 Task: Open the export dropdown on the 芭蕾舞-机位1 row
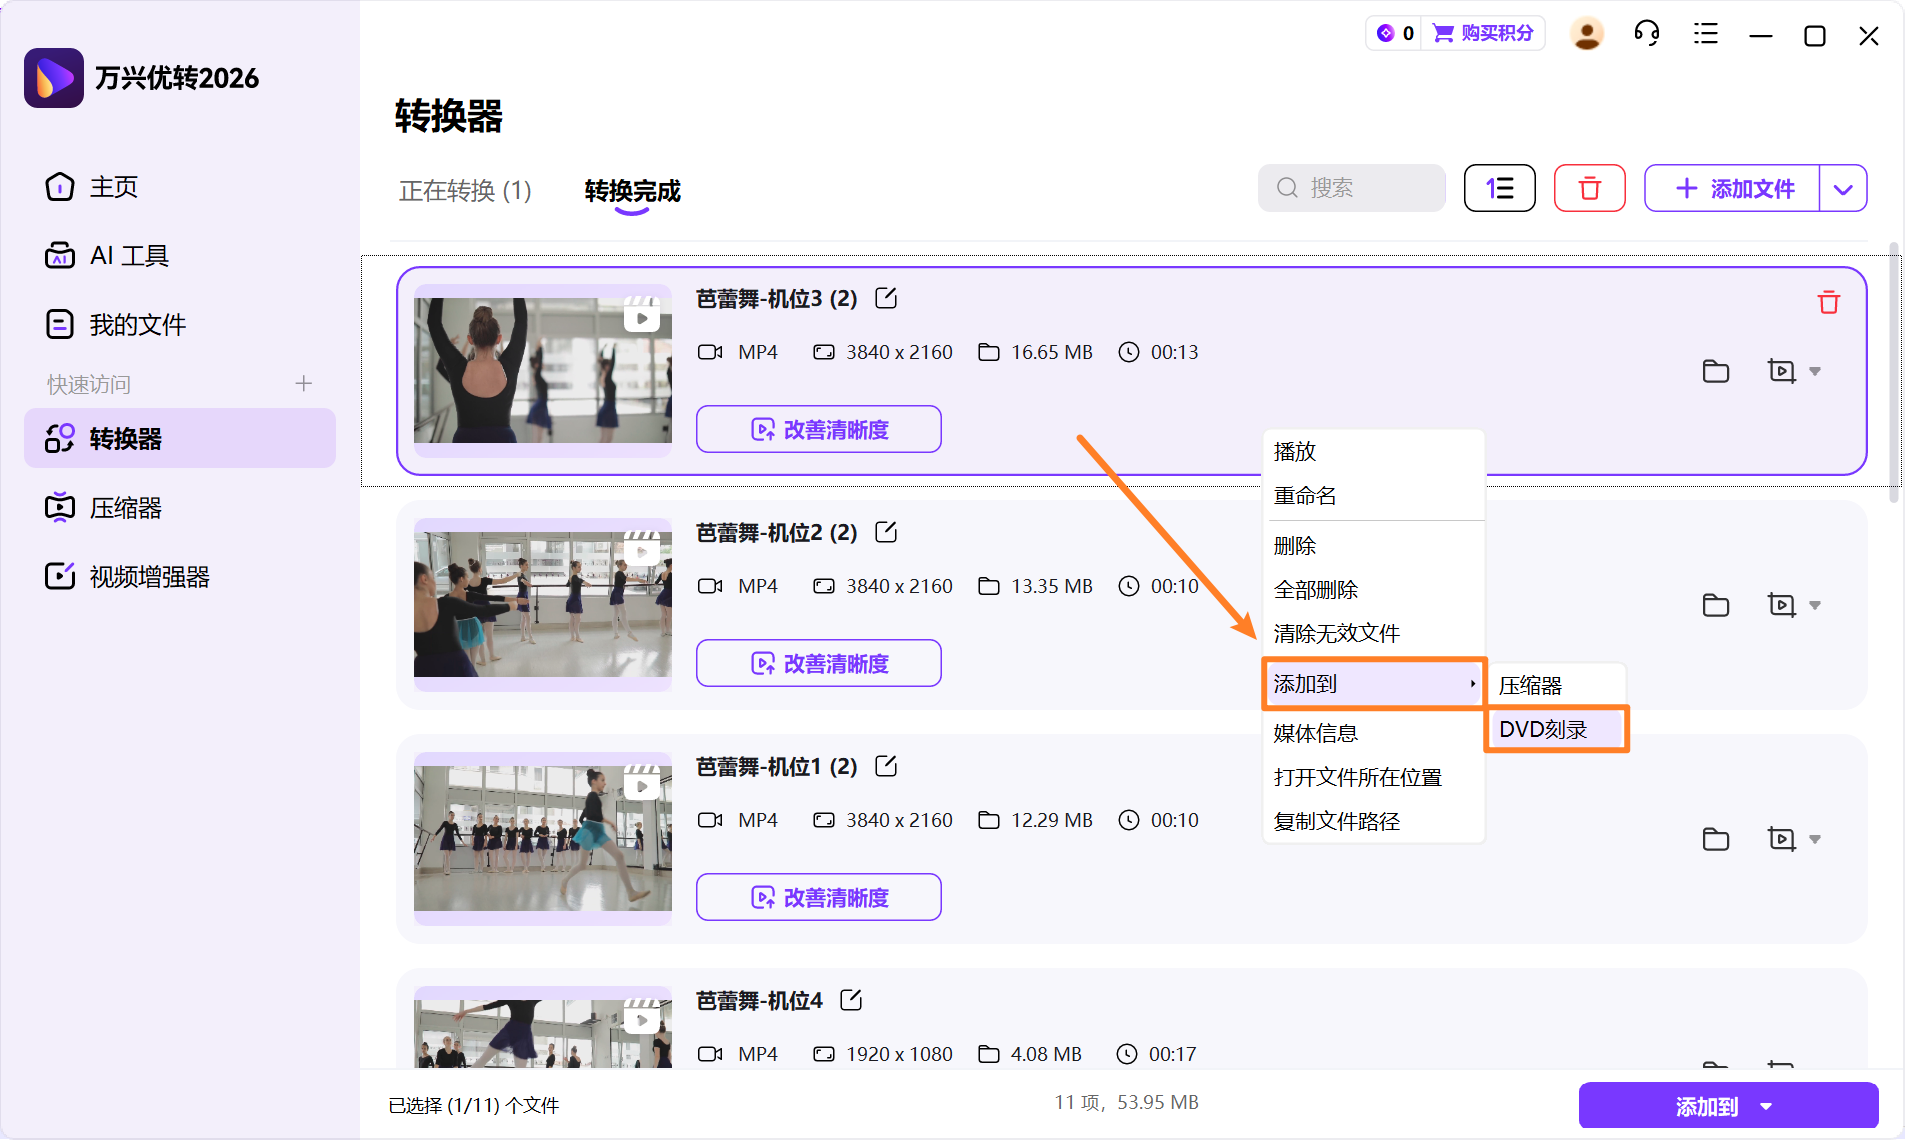[x=1815, y=838]
